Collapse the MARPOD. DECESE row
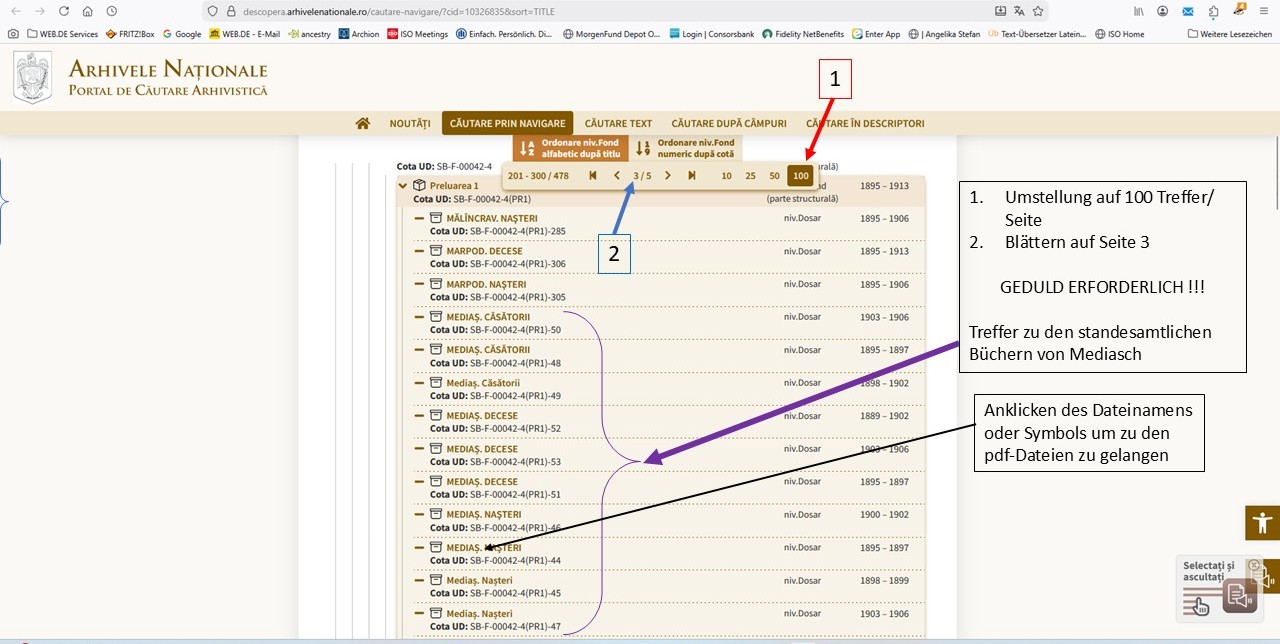Viewport: 1280px width, 644px height. click(420, 251)
